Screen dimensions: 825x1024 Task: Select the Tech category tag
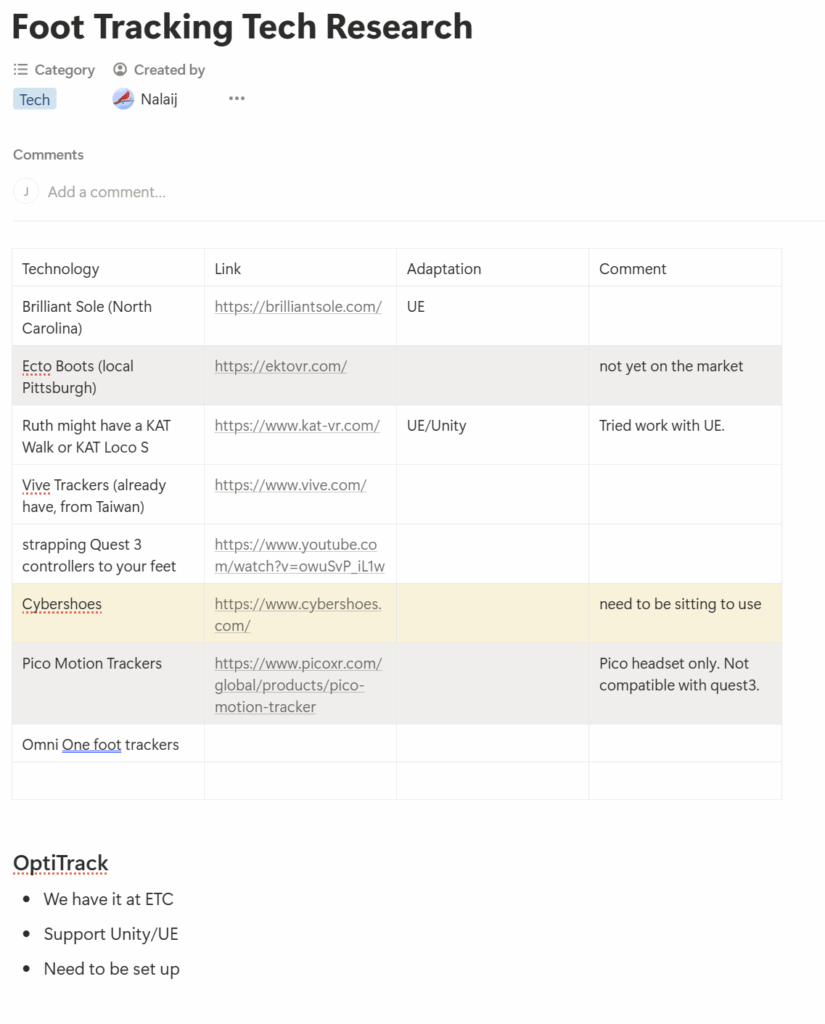[35, 99]
